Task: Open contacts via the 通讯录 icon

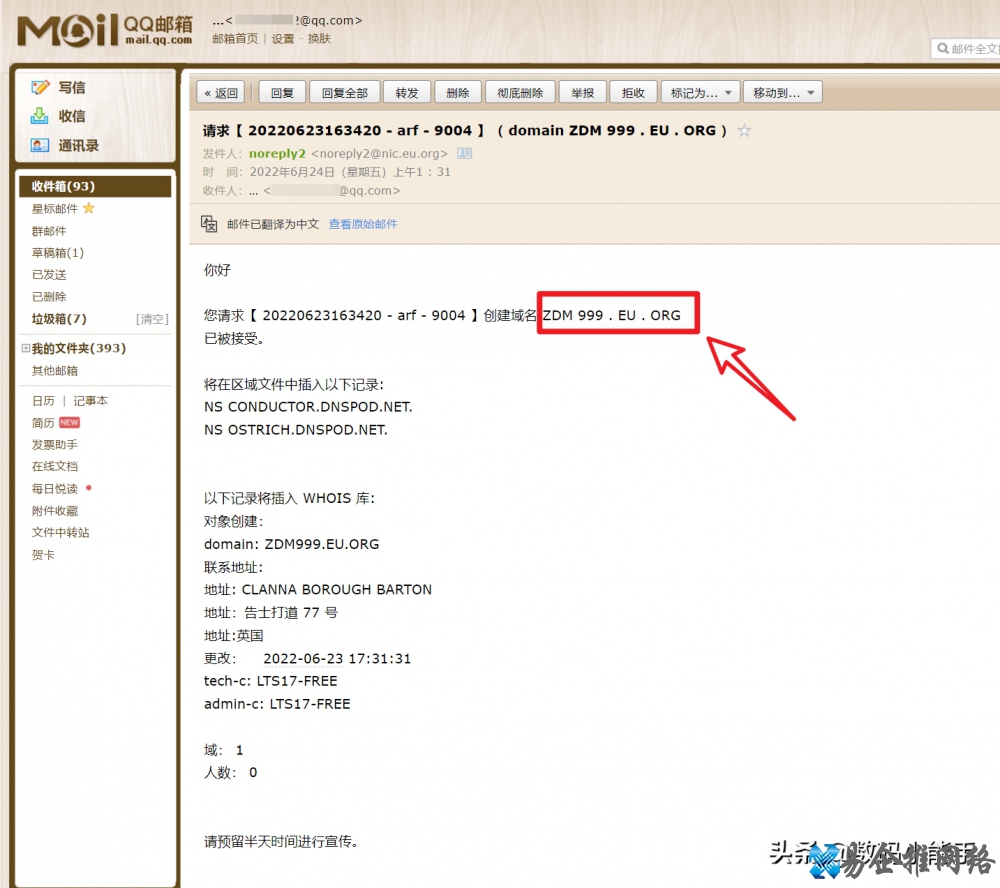Action: coord(39,145)
